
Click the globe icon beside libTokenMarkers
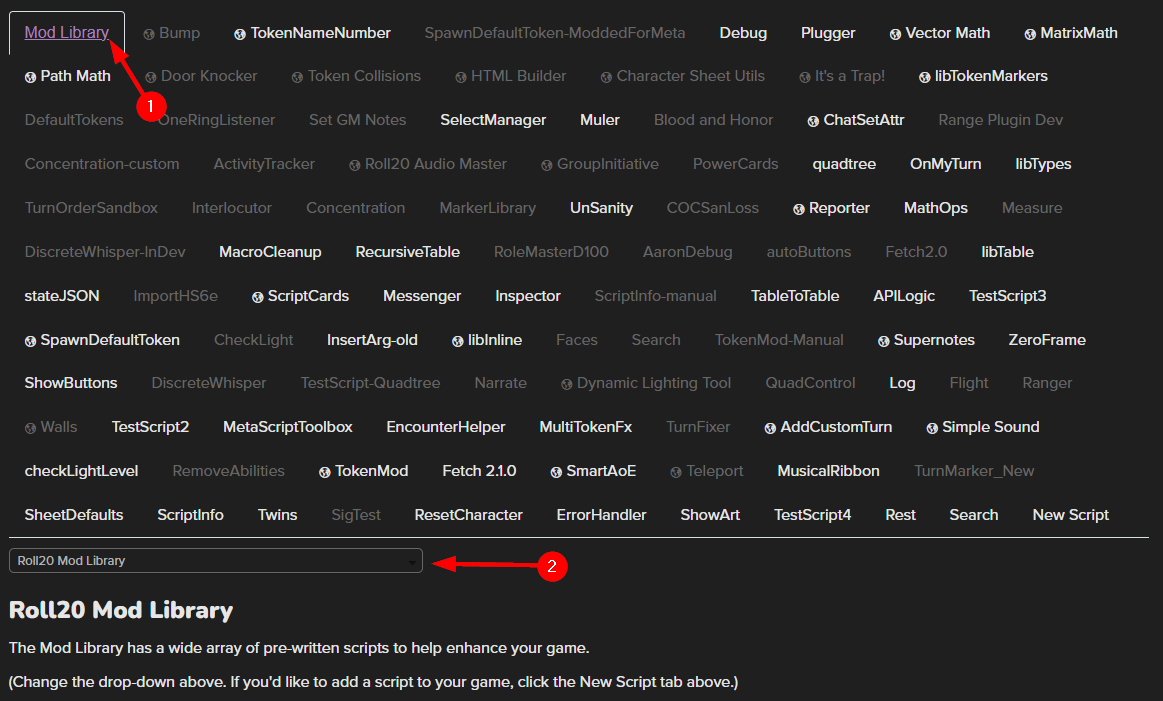(x=924, y=77)
